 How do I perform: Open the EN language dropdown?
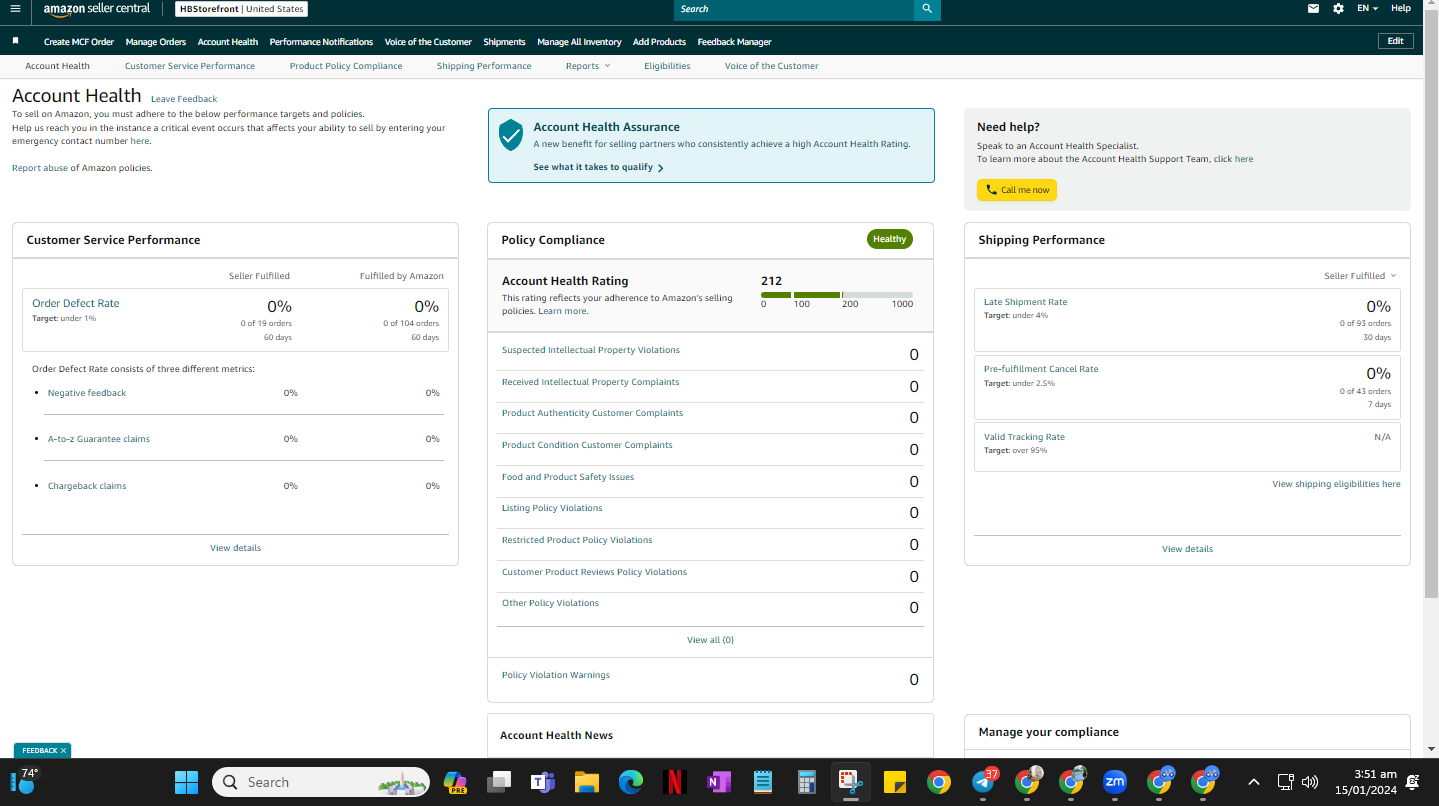tap(1367, 9)
